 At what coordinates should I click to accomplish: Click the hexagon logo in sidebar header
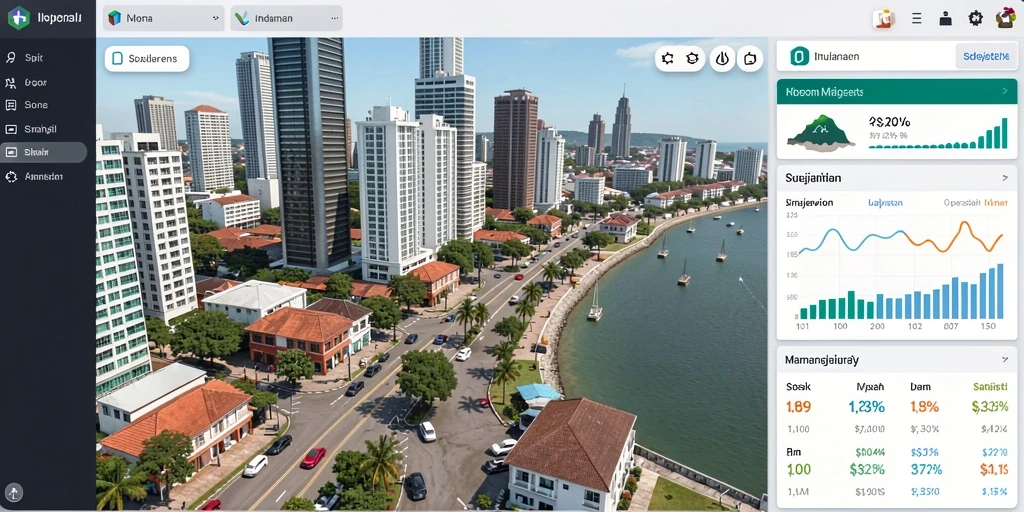(x=18, y=18)
